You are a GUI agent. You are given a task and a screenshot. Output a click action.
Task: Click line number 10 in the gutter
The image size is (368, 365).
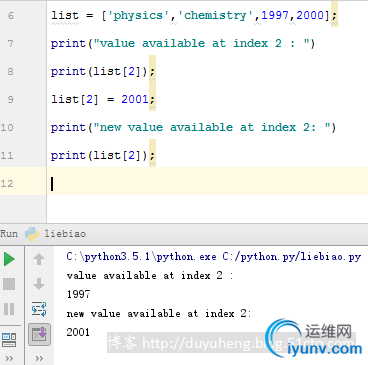(x=7, y=128)
